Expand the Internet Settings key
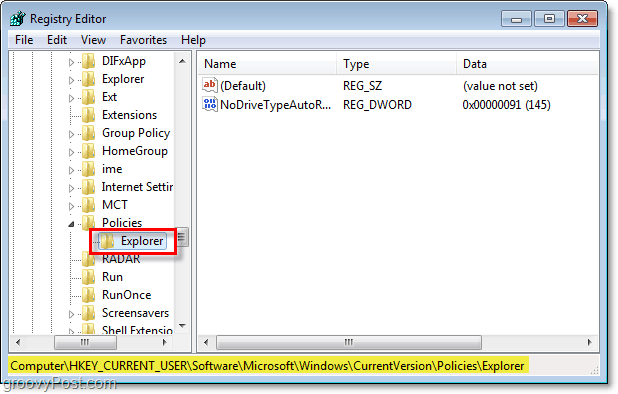The height and width of the screenshot is (394, 618). 71,188
